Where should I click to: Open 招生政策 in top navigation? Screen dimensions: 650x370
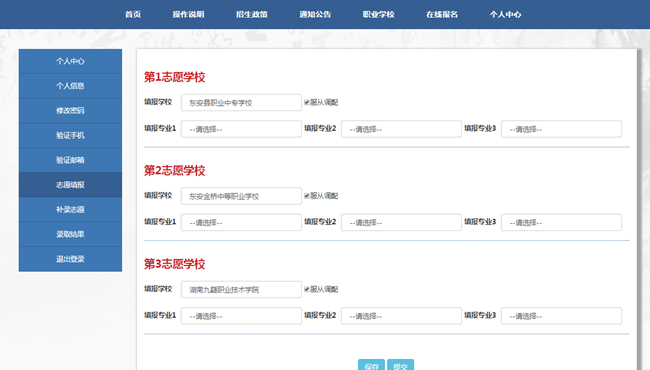[x=252, y=15]
